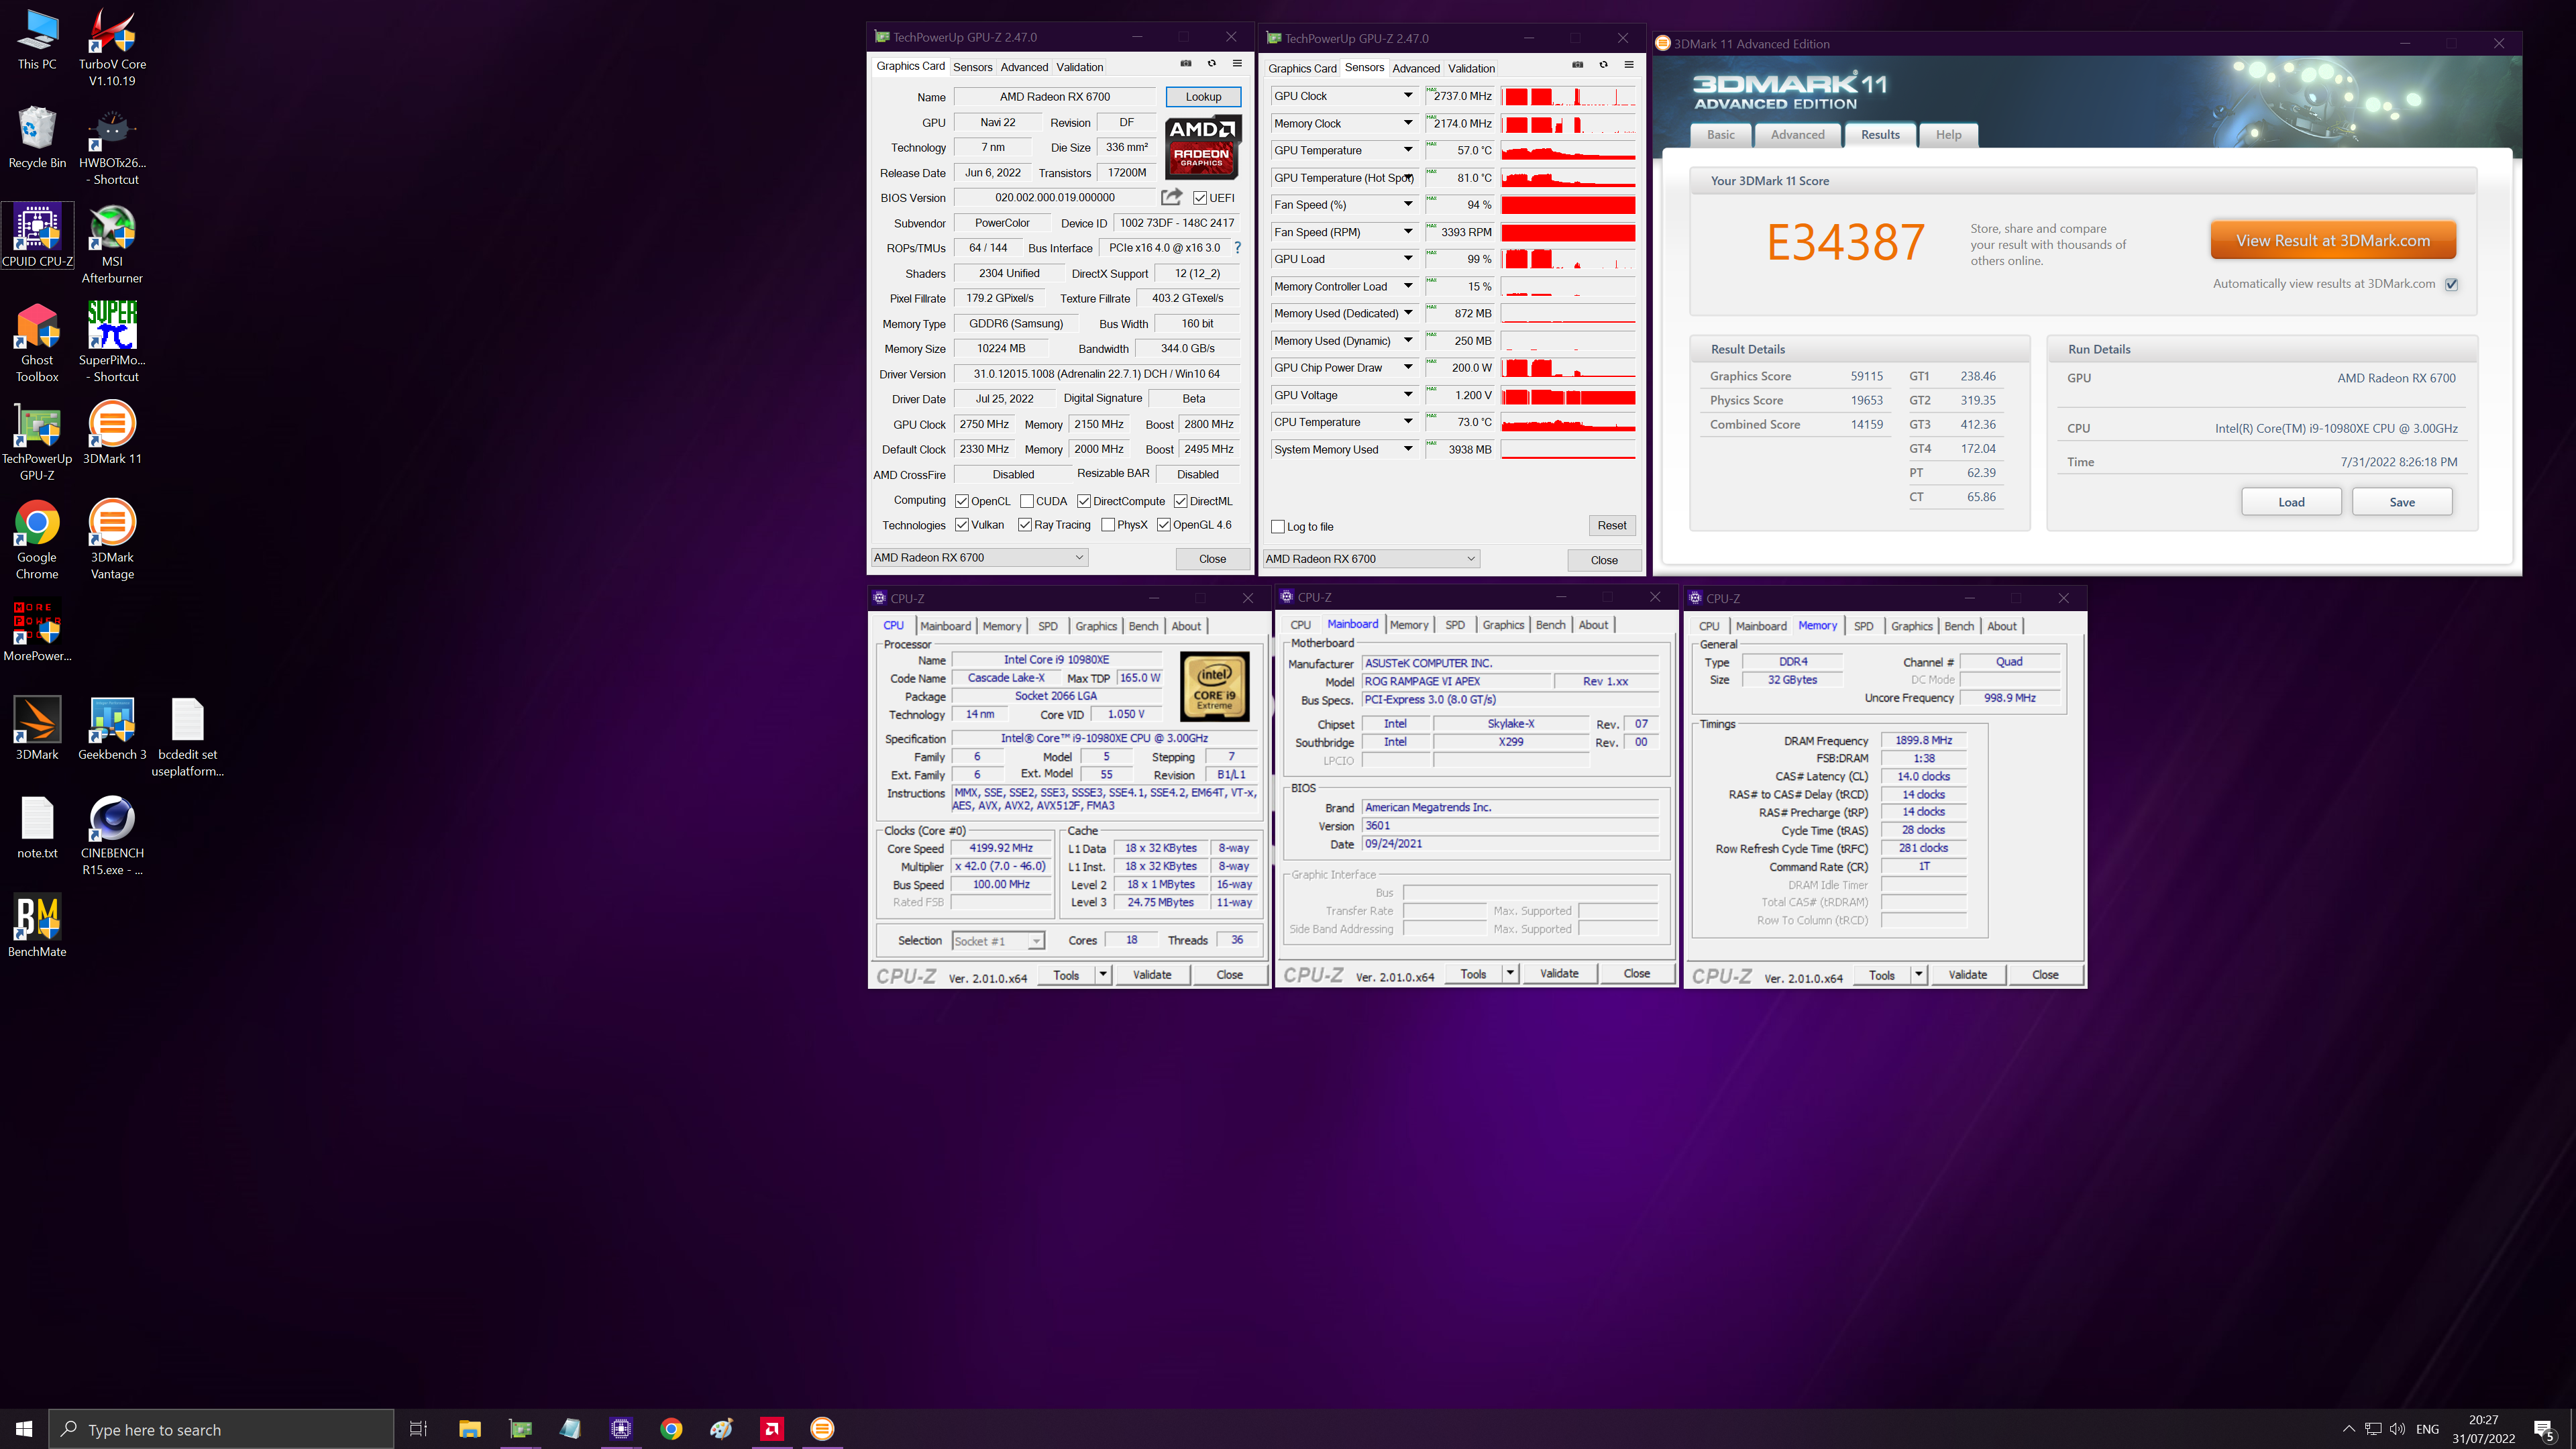Open MorePowerTool desktop icon
This screenshot has height=1449, width=2576.
[37, 630]
